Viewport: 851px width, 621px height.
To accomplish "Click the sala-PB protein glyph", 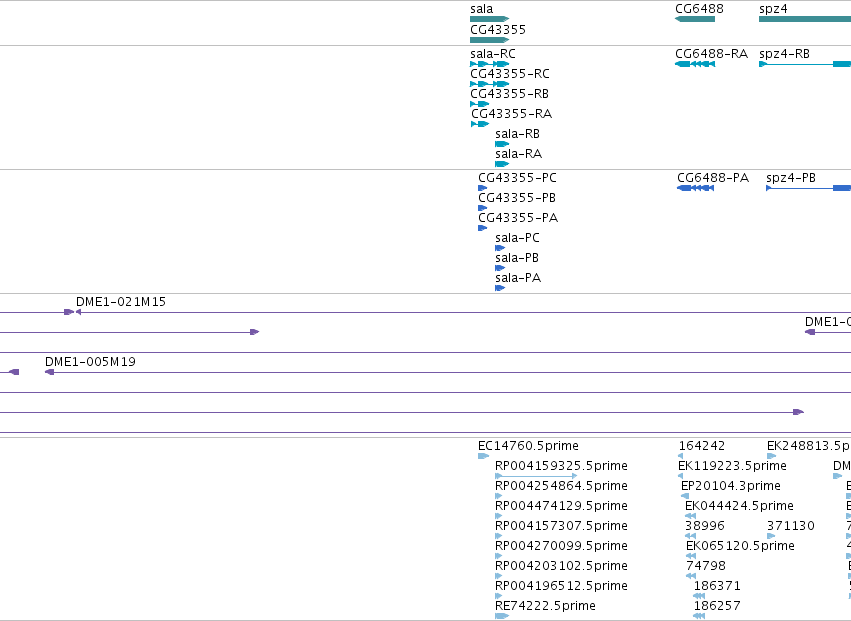I will click(x=500, y=269).
